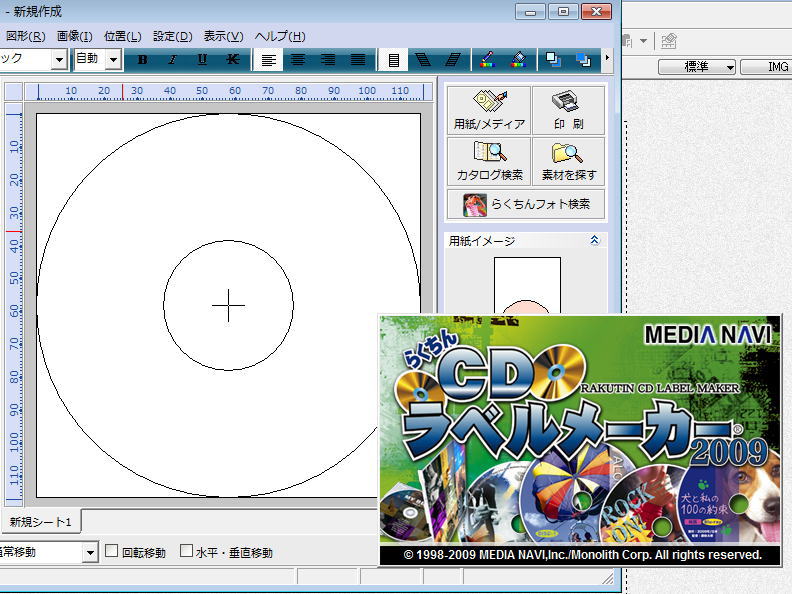This screenshot has height=594, width=792.
Task: Expand toolbar overflow arrow
Action: click(x=607, y=58)
